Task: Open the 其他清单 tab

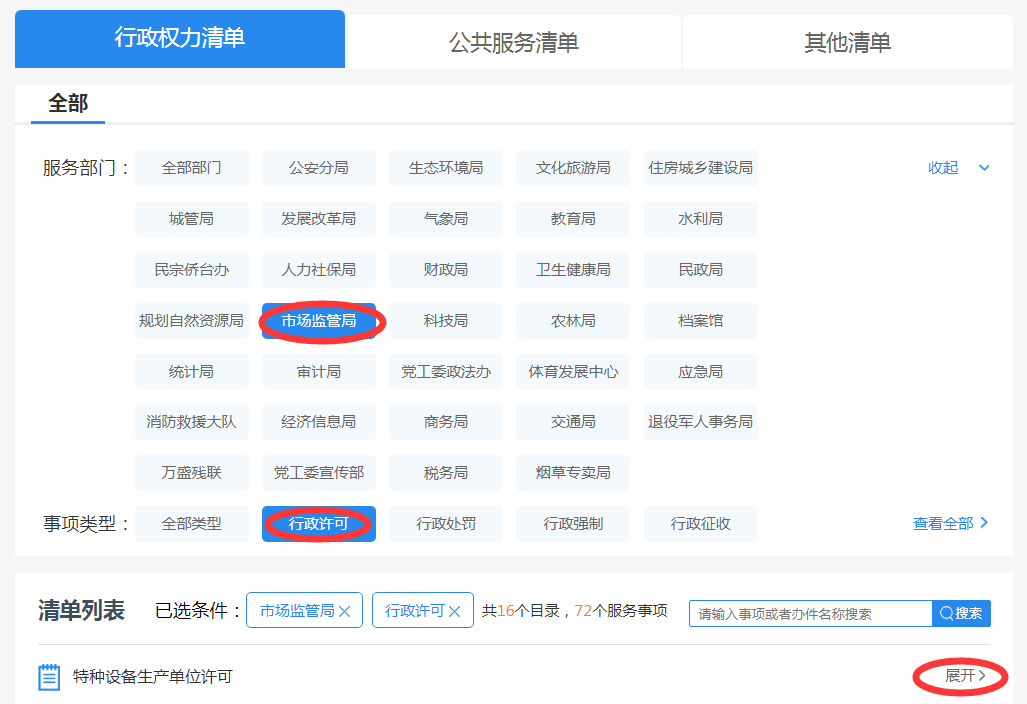Action: click(x=847, y=42)
